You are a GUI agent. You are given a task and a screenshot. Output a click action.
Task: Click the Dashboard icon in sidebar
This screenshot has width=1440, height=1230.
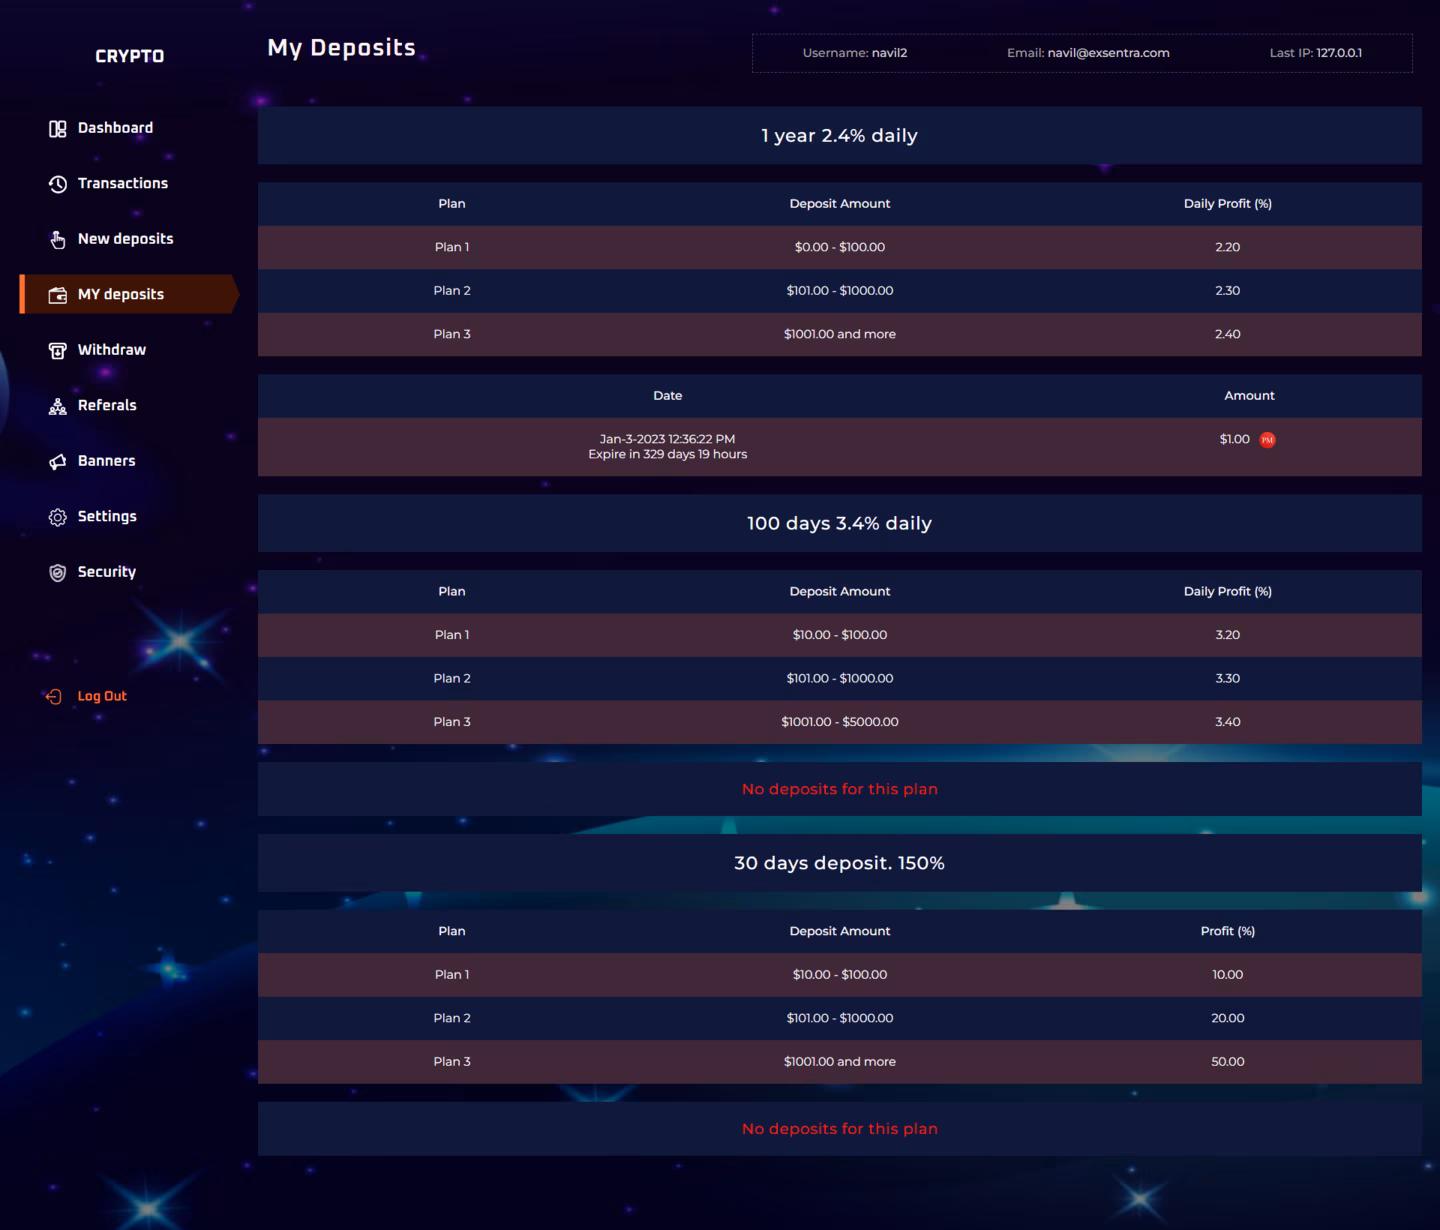(x=58, y=129)
